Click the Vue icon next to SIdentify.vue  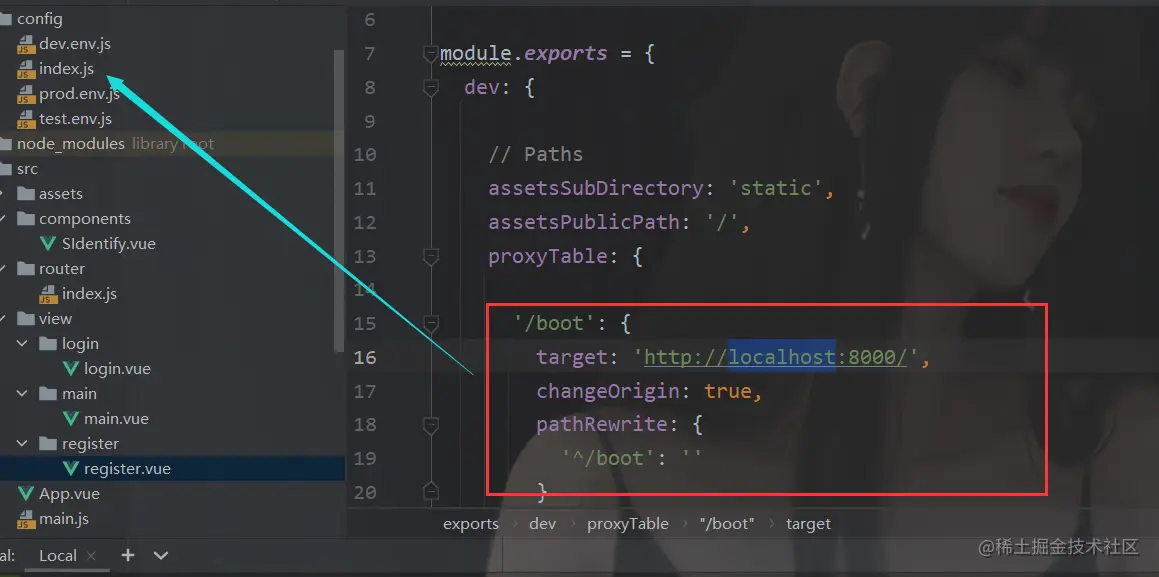(48, 244)
